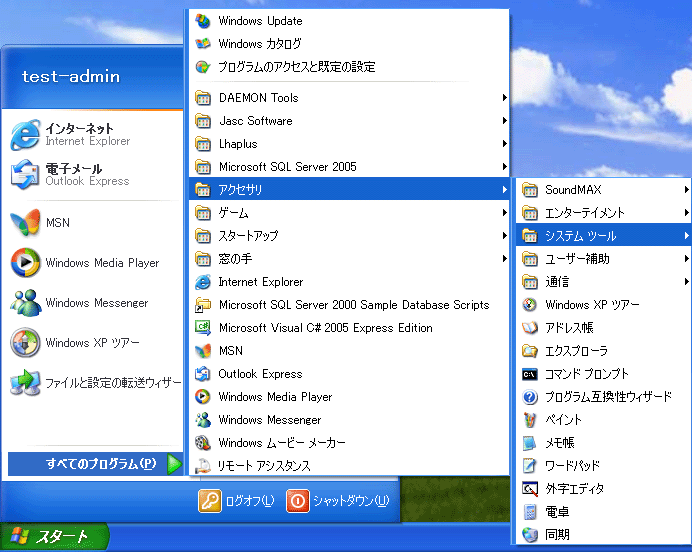Screen dimensions: 692x552
Task: Click the Windows ムービー メーカー film icon
Action: coord(203,443)
